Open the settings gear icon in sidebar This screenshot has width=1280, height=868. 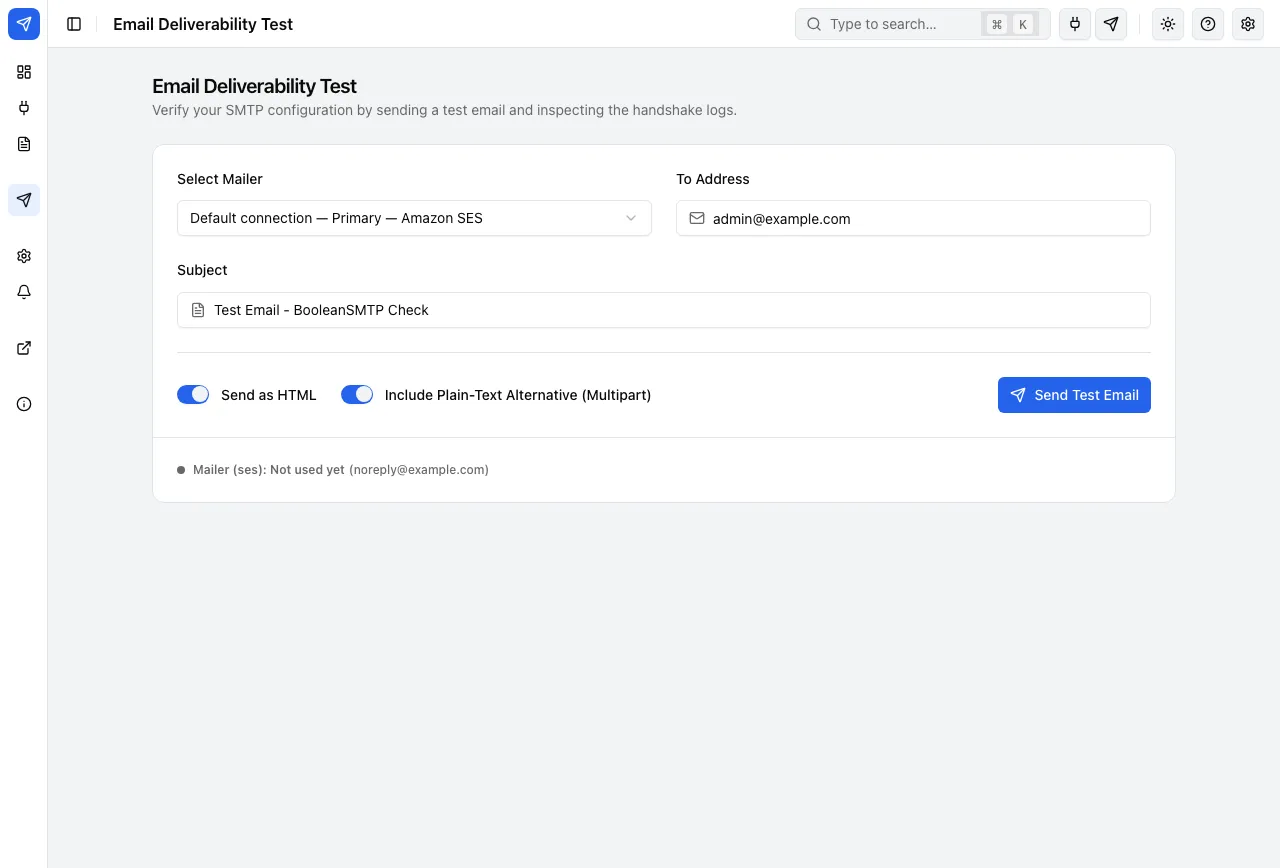coord(24,256)
